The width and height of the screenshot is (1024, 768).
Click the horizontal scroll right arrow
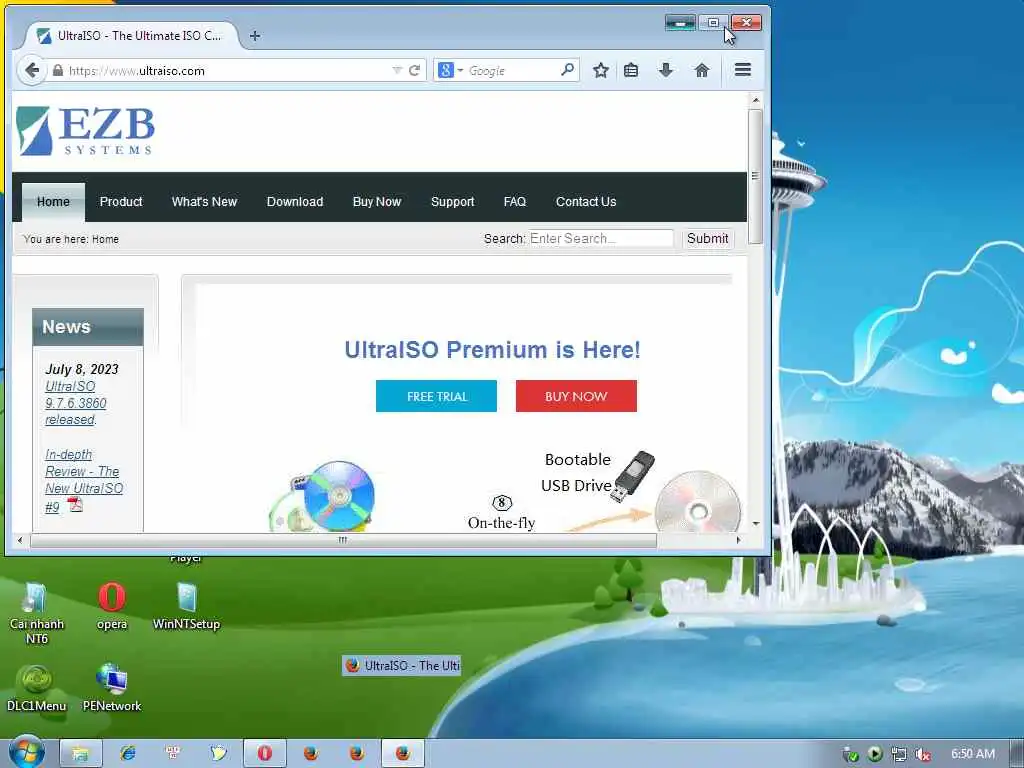[739, 540]
